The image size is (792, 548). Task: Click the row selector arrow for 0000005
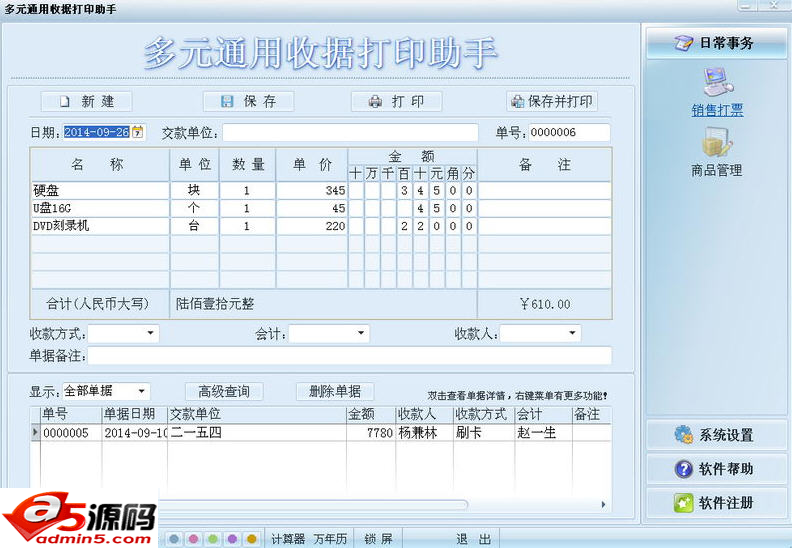[x=35, y=433]
